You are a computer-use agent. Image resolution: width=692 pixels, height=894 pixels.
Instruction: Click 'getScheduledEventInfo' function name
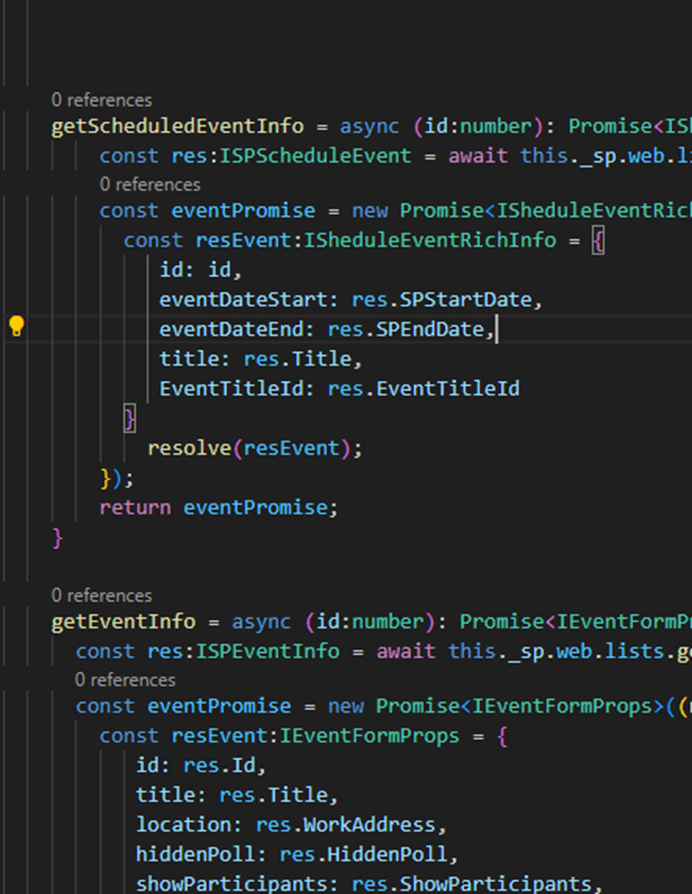(177, 126)
